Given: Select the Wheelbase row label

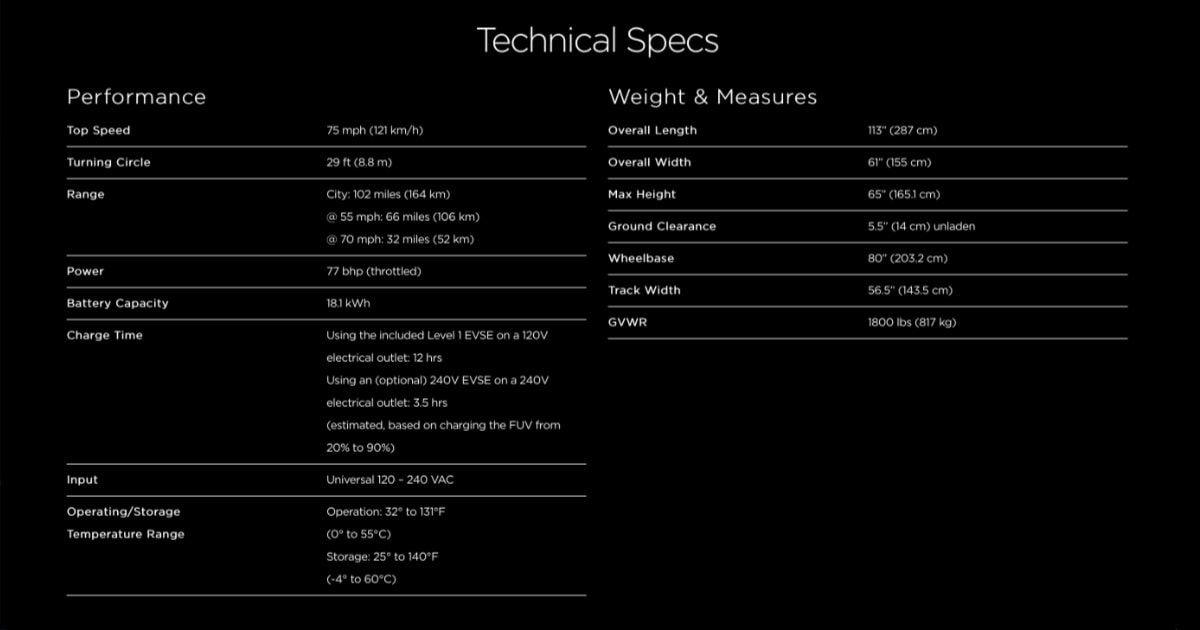Looking at the screenshot, I should (641, 258).
